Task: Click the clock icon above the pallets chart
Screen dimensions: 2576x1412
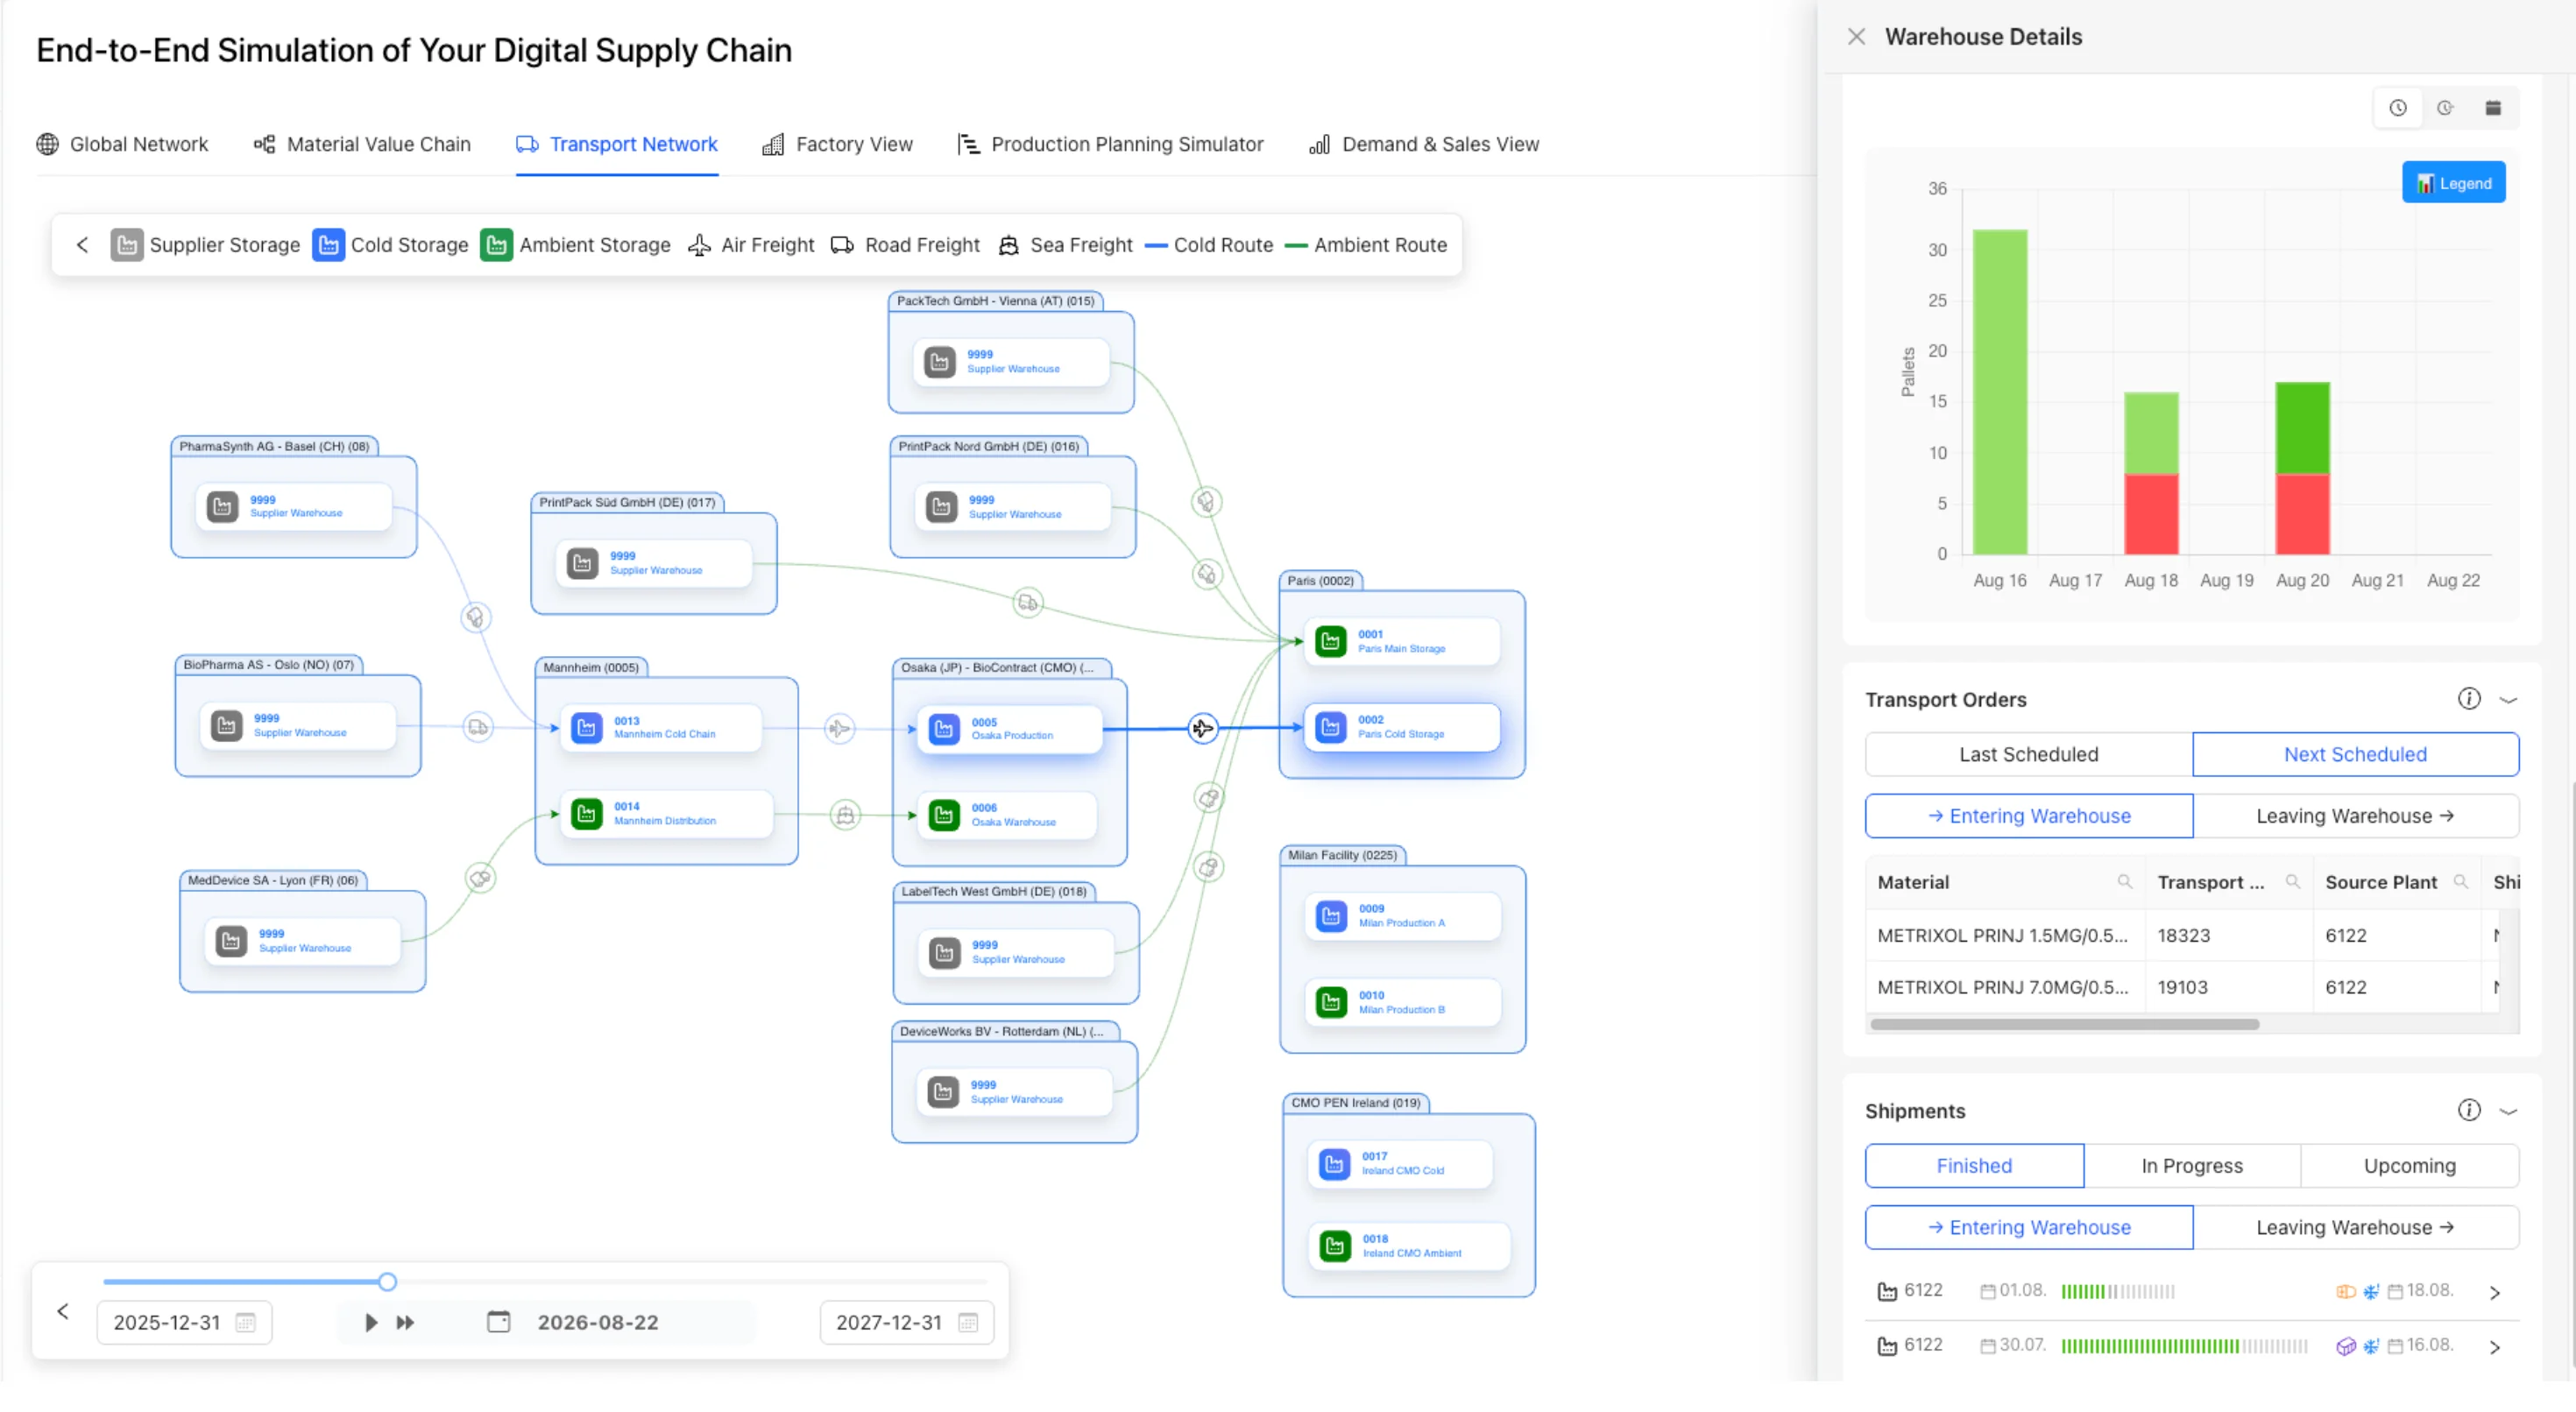Action: coord(2398,108)
